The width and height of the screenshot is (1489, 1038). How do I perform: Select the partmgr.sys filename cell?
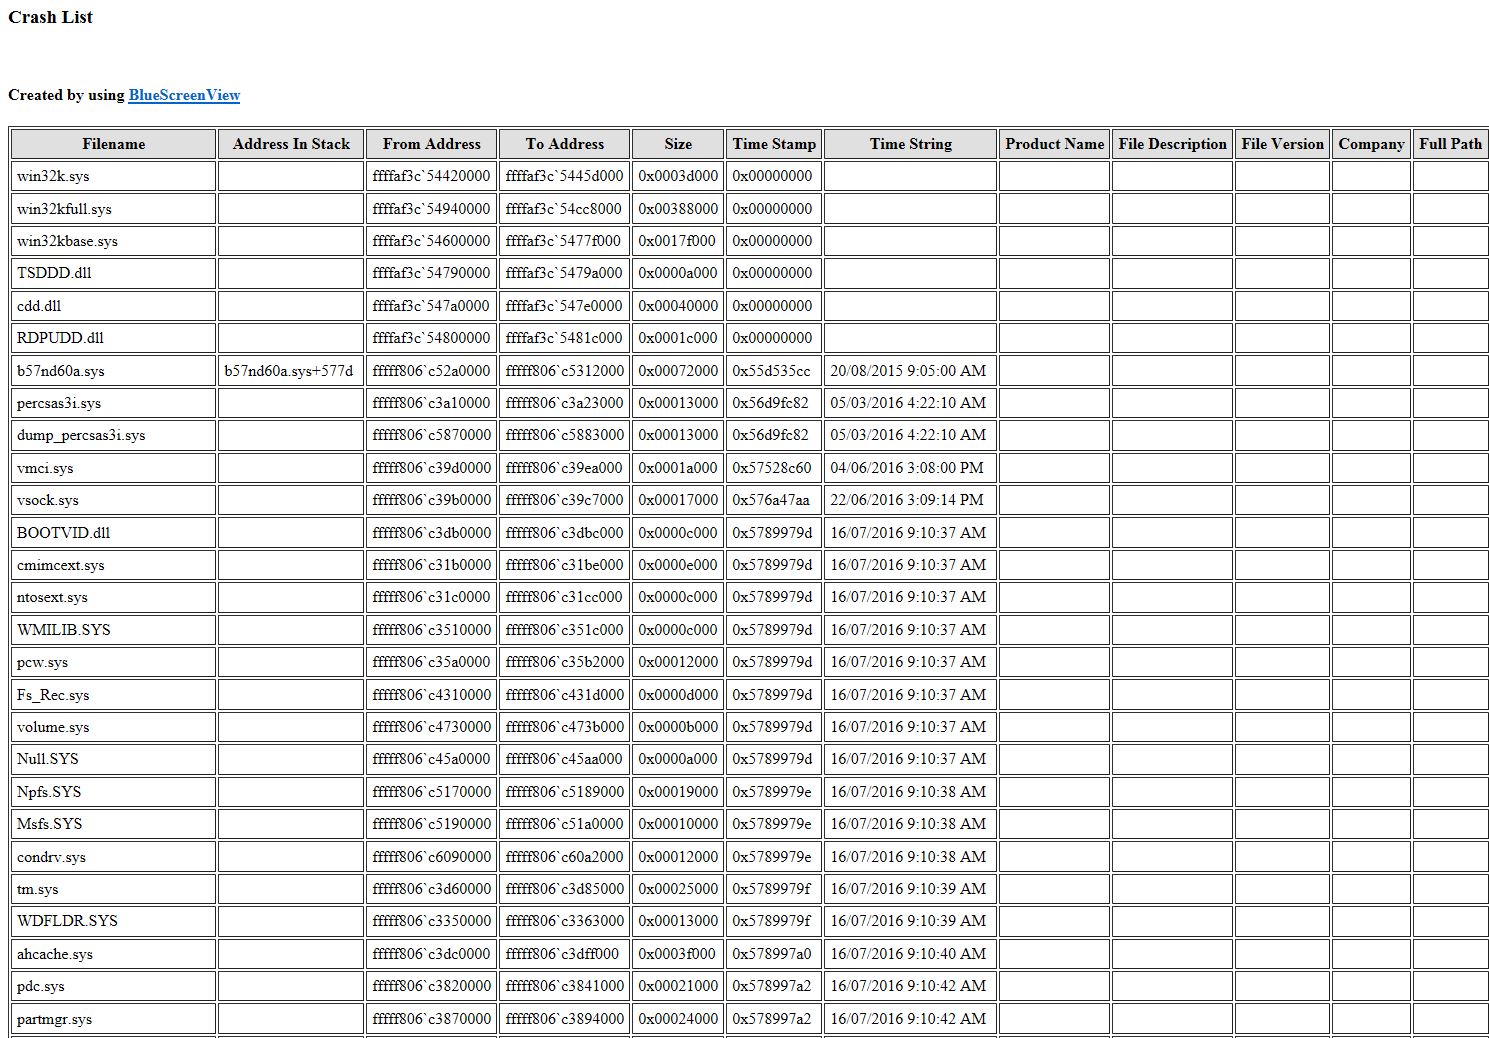click(x=114, y=1019)
